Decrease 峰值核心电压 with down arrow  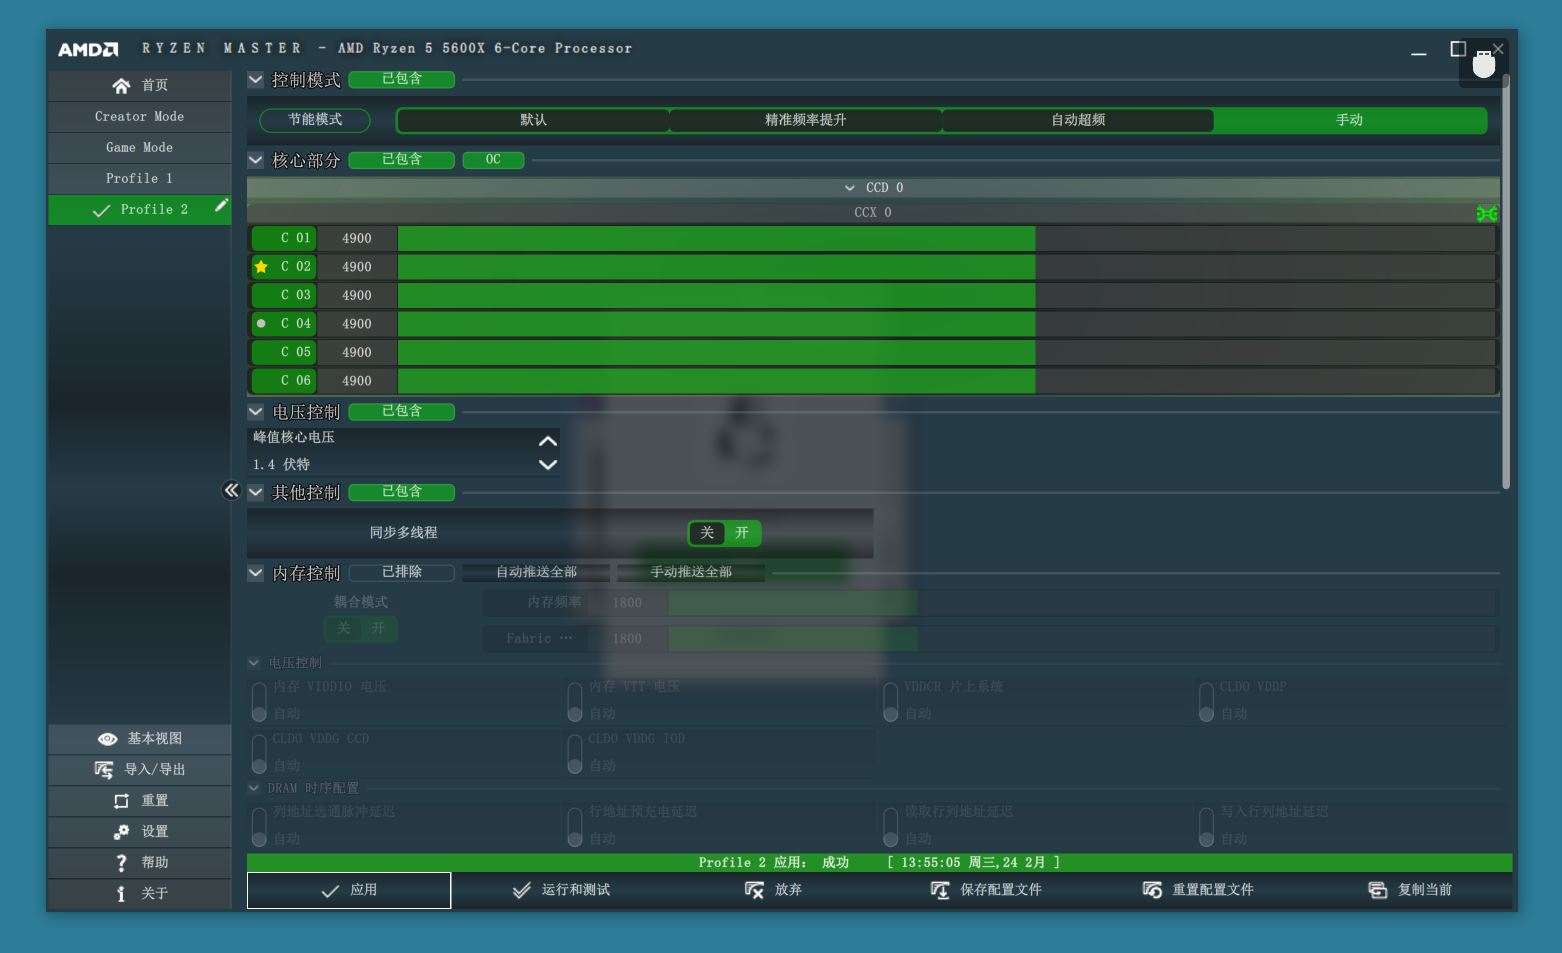[548, 464]
